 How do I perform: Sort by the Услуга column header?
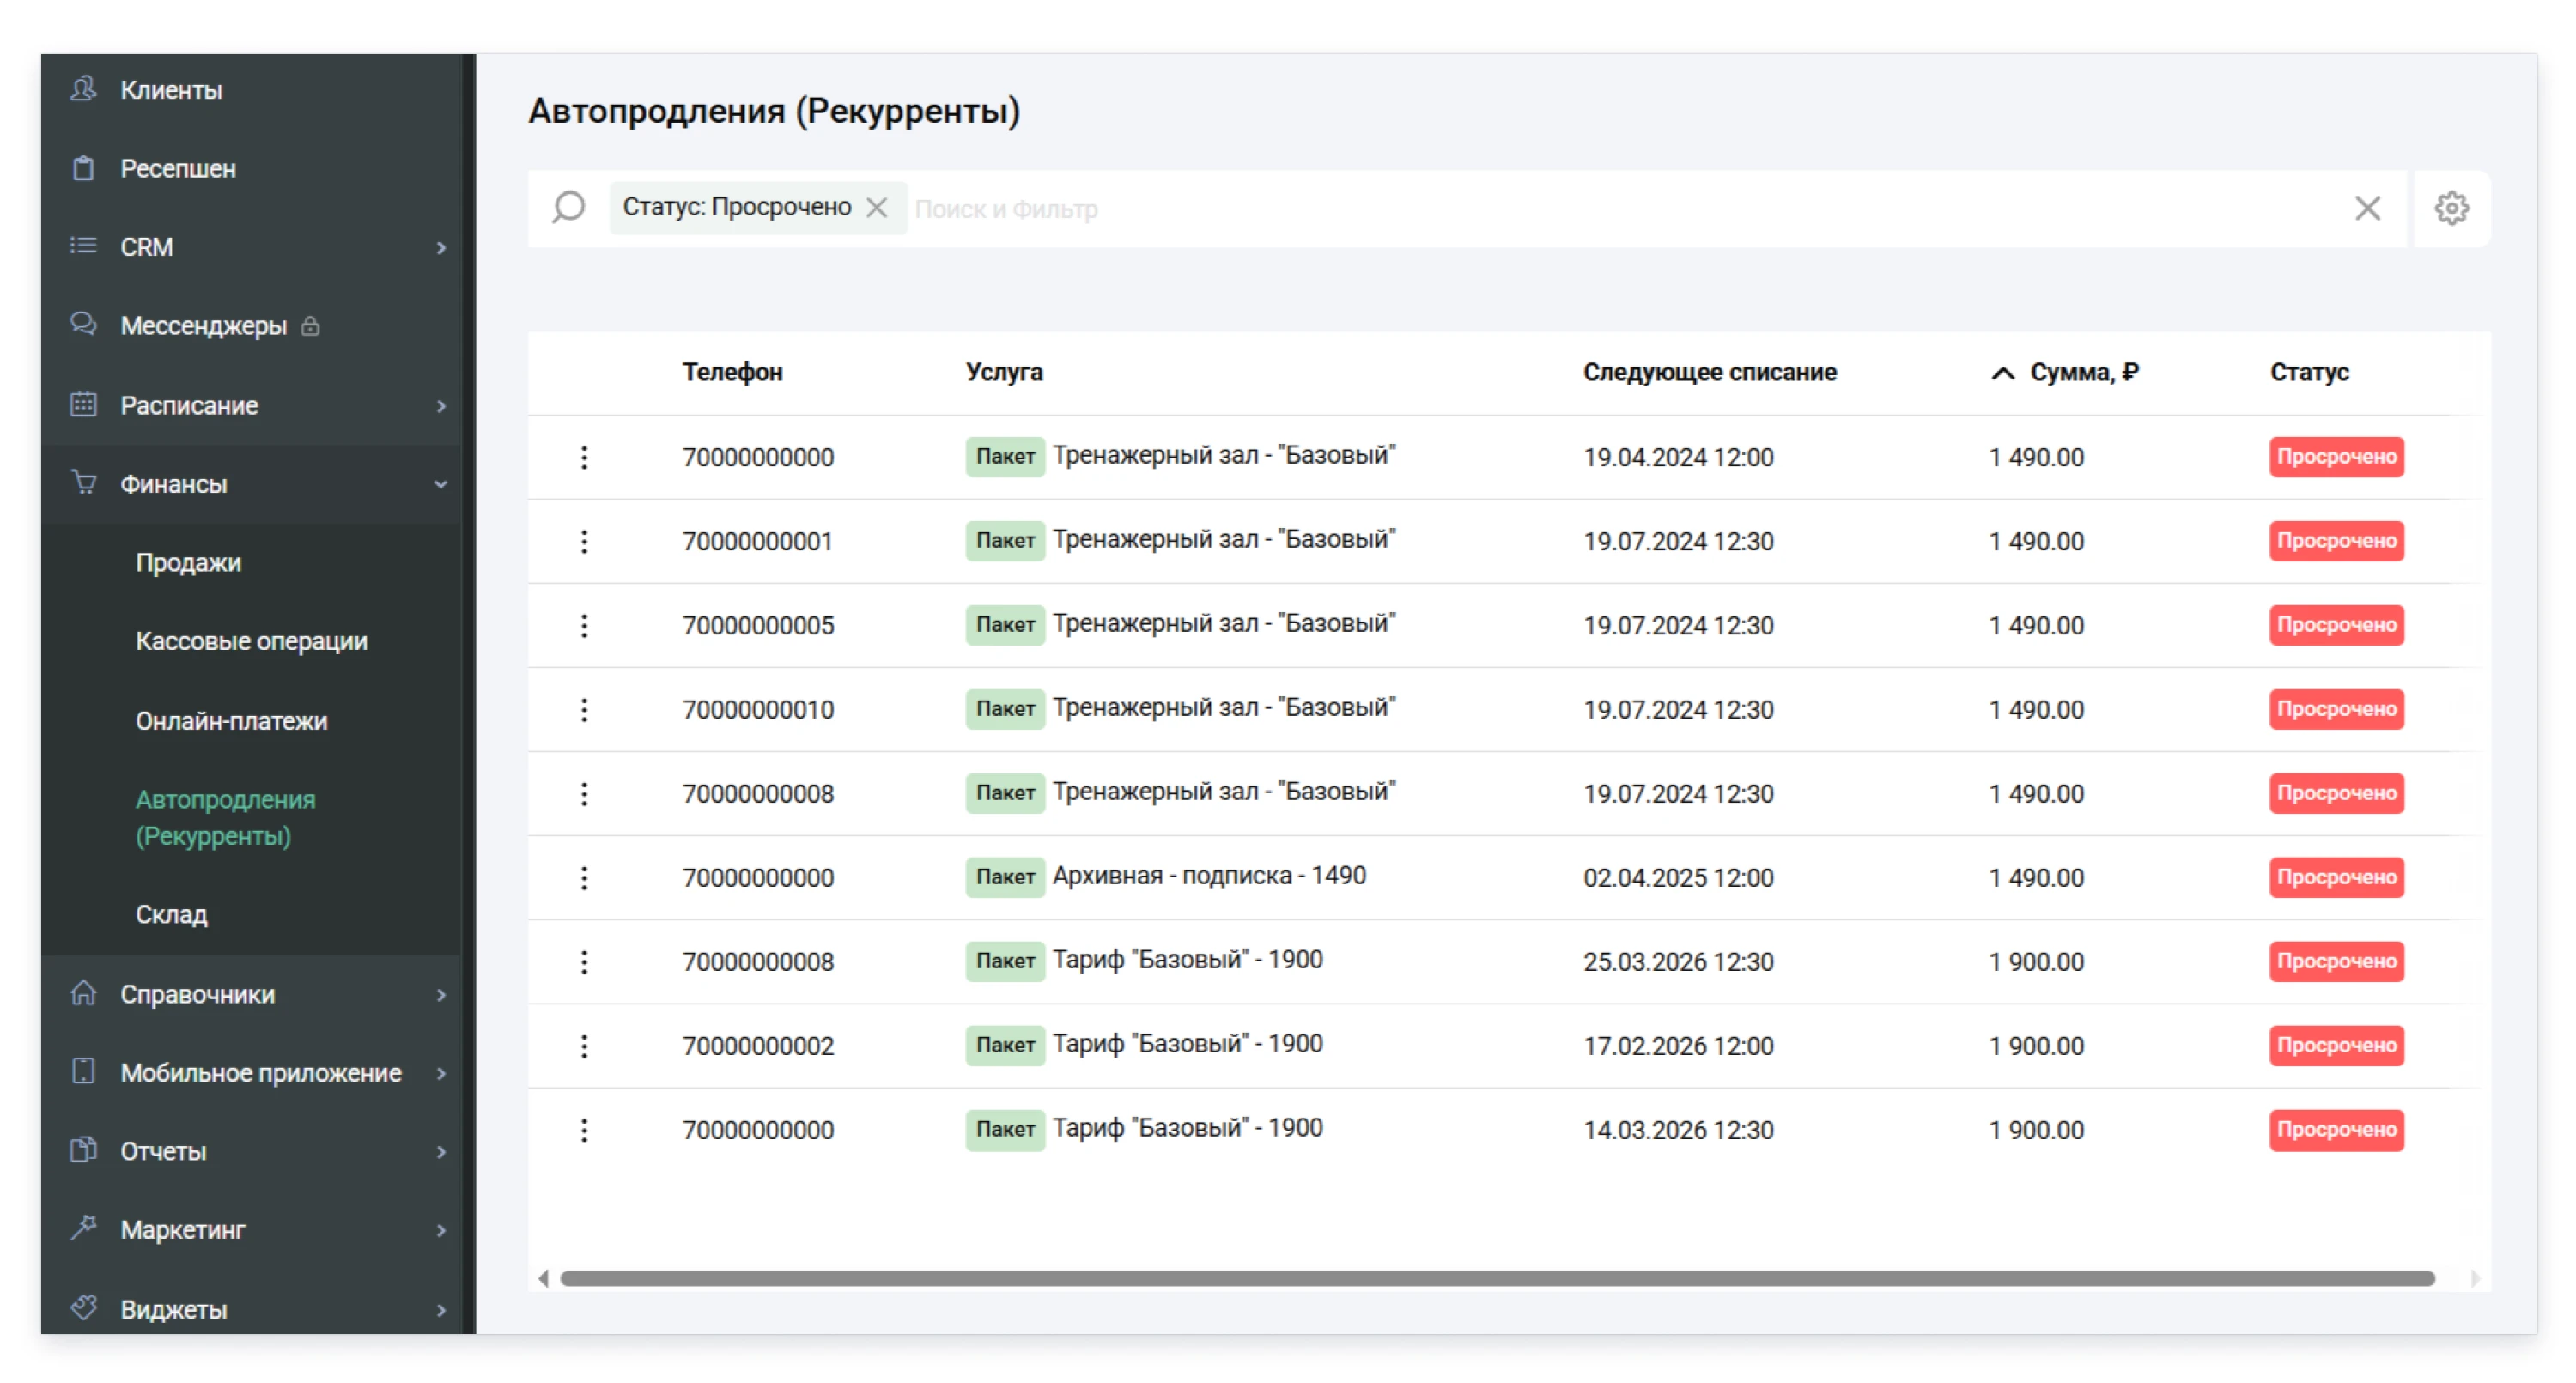tap(1003, 372)
